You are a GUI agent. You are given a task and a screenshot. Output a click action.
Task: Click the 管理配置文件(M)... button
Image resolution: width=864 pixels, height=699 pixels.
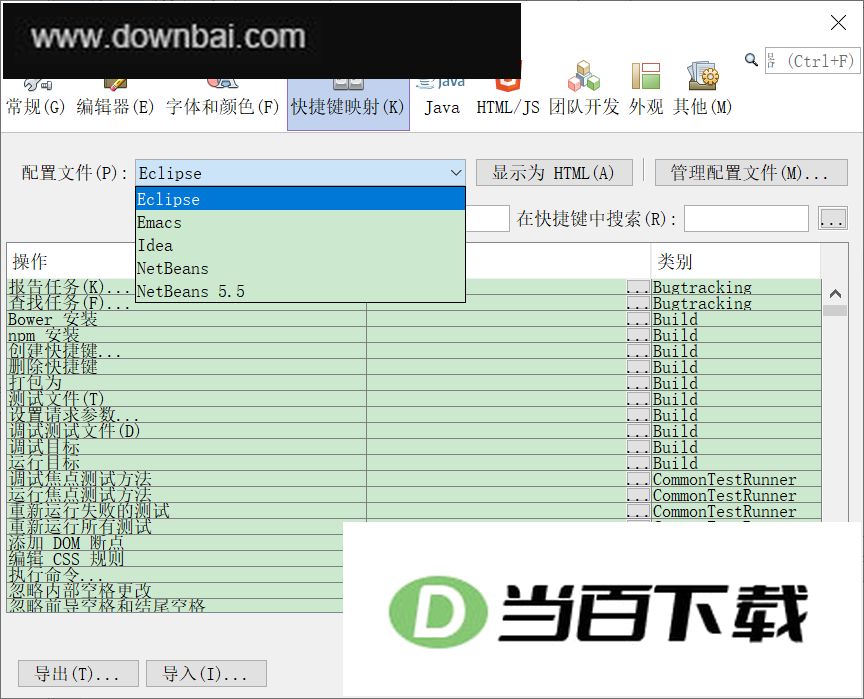(x=751, y=173)
